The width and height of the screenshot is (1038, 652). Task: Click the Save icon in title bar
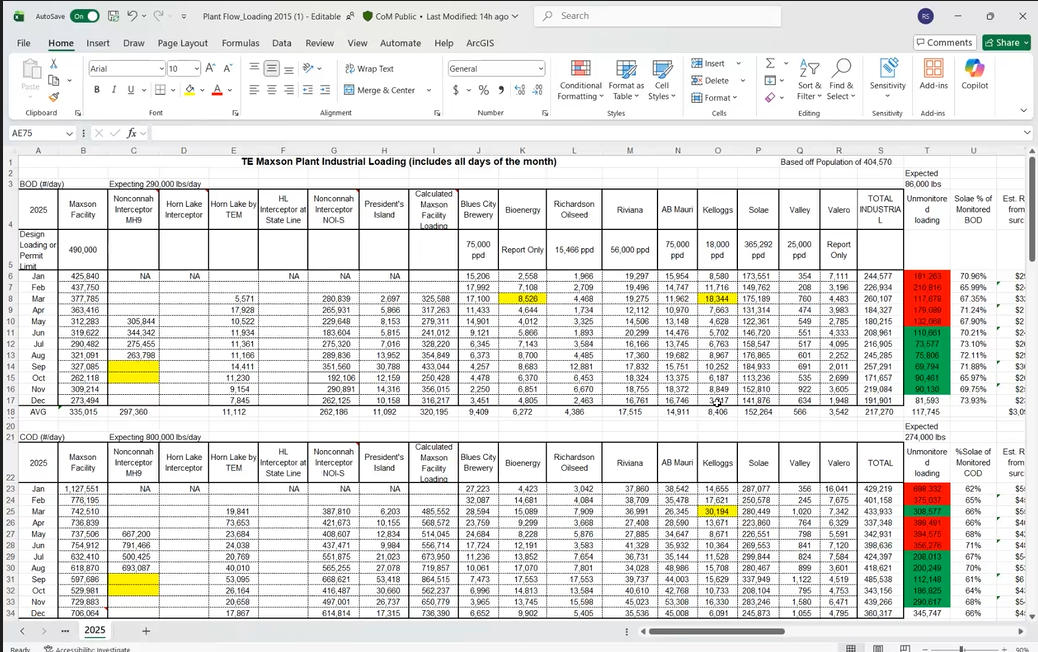pos(113,16)
